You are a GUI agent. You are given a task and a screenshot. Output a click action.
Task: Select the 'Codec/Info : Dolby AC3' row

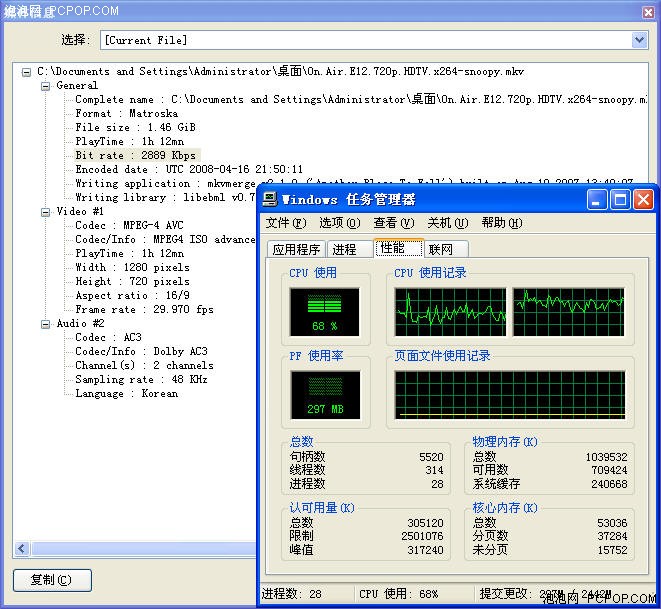tap(141, 351)
